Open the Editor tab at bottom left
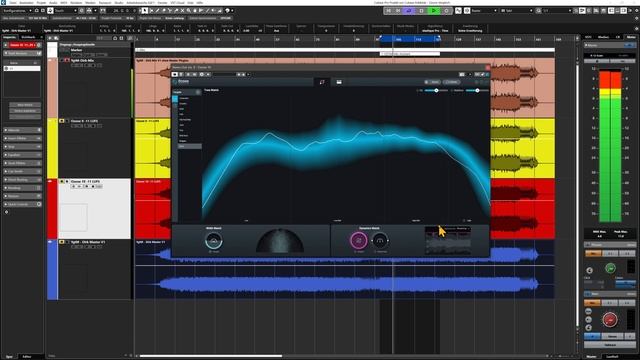The width and height of the screenshot is (640, 360). click(27, 357)
